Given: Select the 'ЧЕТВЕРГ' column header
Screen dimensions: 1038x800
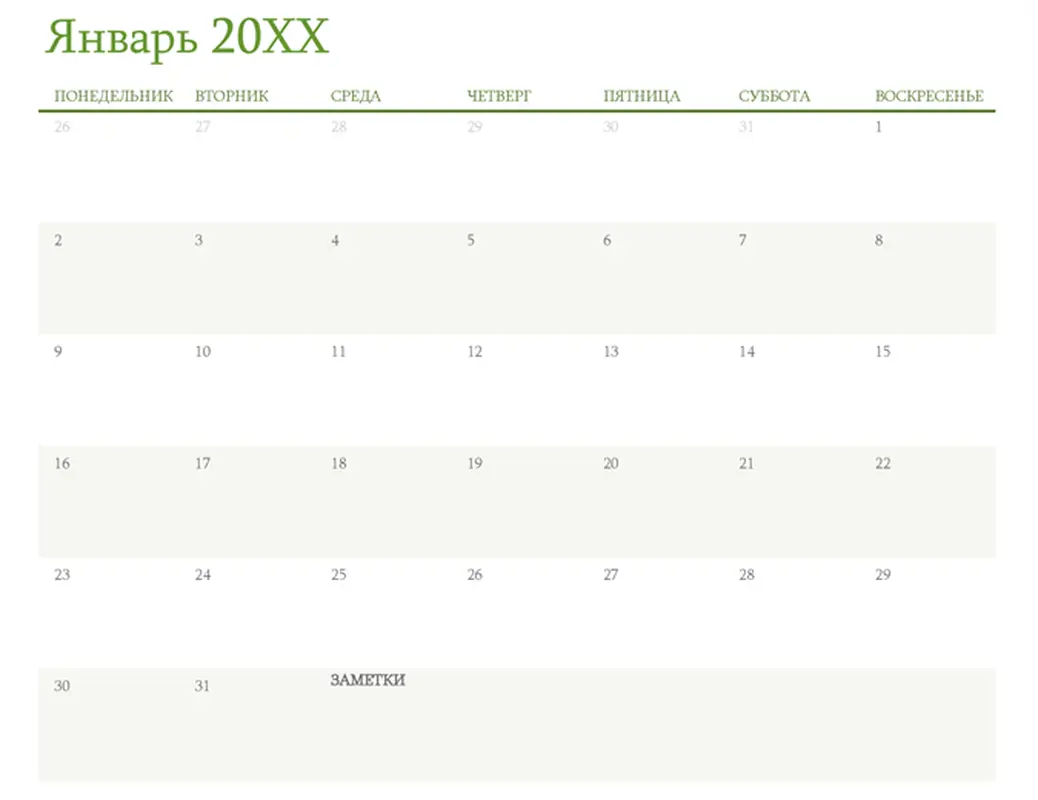Looking at the screenshot, I should click(x=498, y=96).
